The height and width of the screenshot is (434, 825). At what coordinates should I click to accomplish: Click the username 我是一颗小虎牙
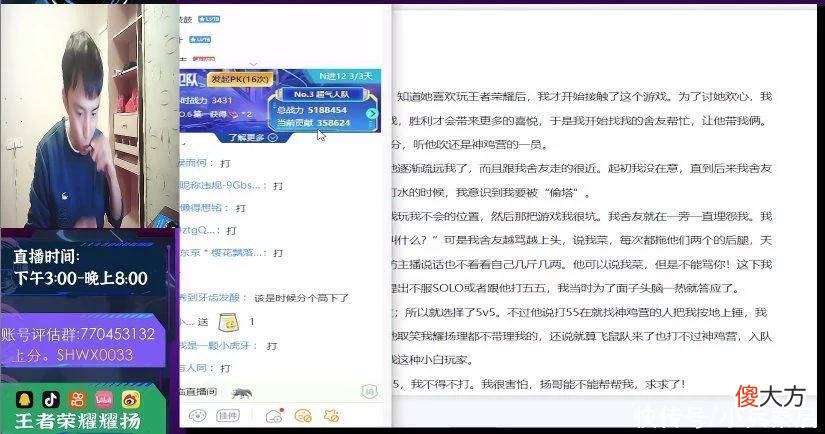pos(214,346)
